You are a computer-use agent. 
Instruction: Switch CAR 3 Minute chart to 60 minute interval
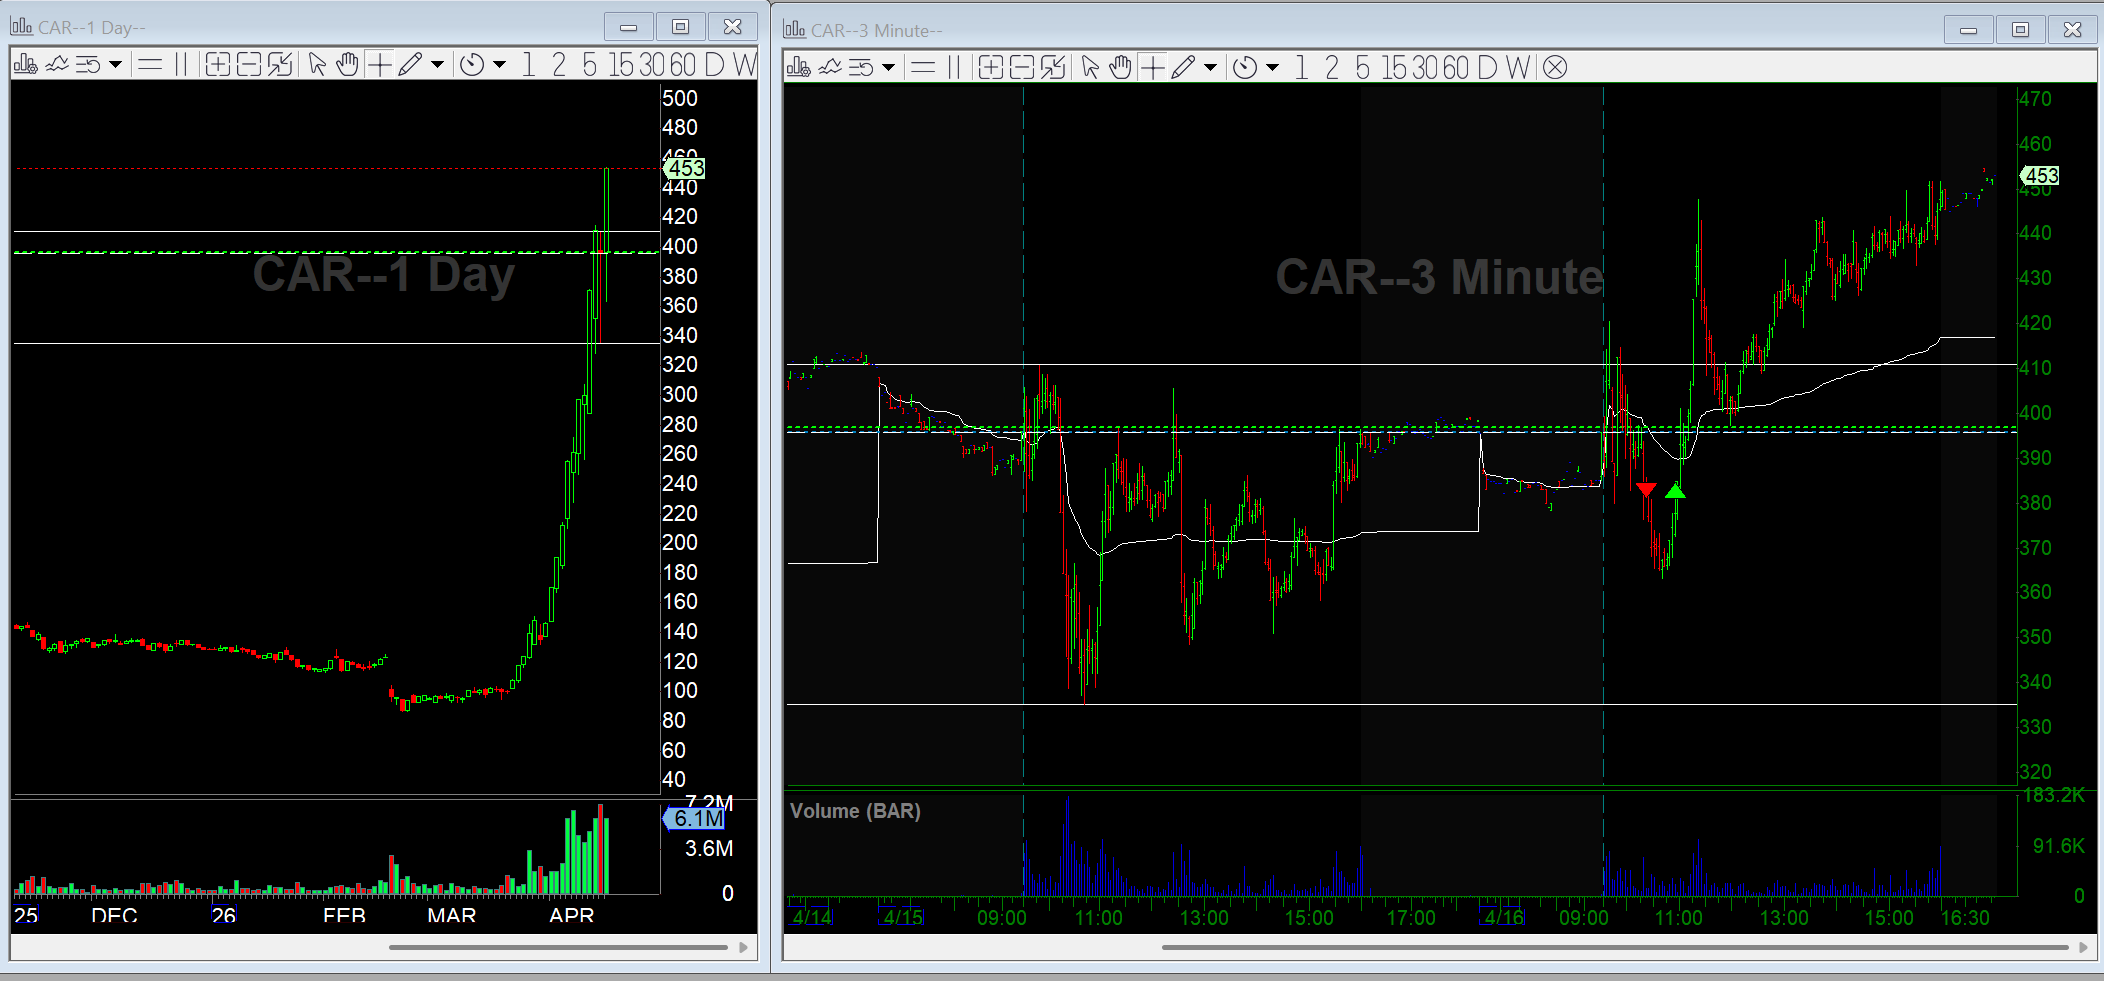click(1456, 67)
